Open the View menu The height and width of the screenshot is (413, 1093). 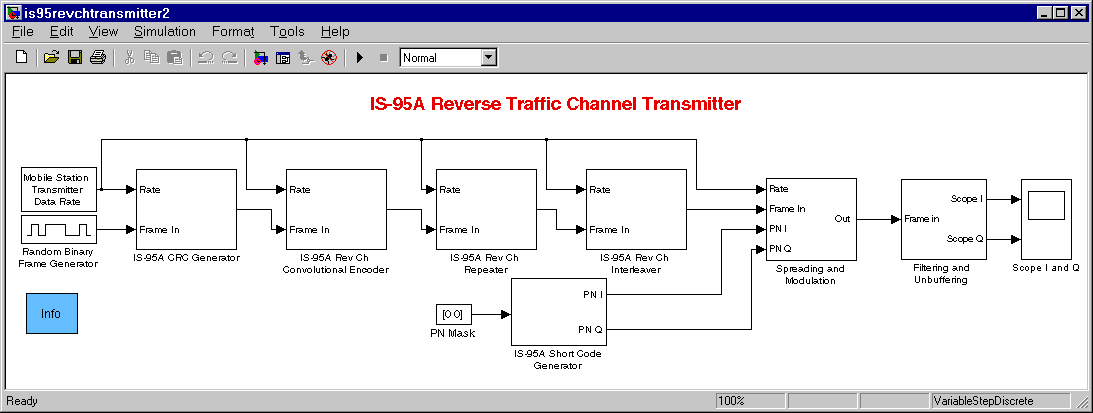click(x=103, y=31)
